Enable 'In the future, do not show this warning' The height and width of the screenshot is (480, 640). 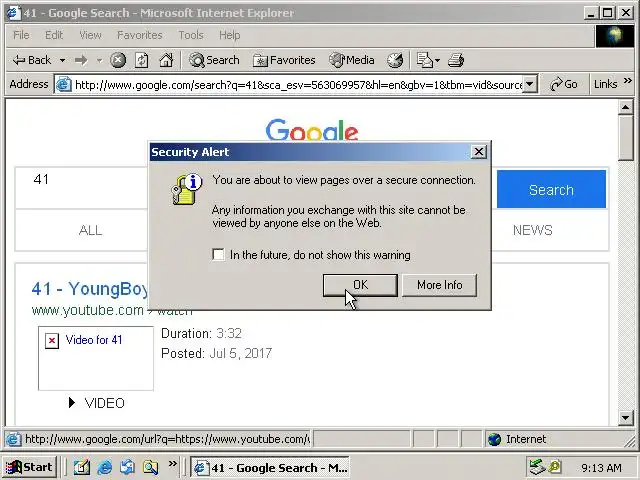coord(218,255)
